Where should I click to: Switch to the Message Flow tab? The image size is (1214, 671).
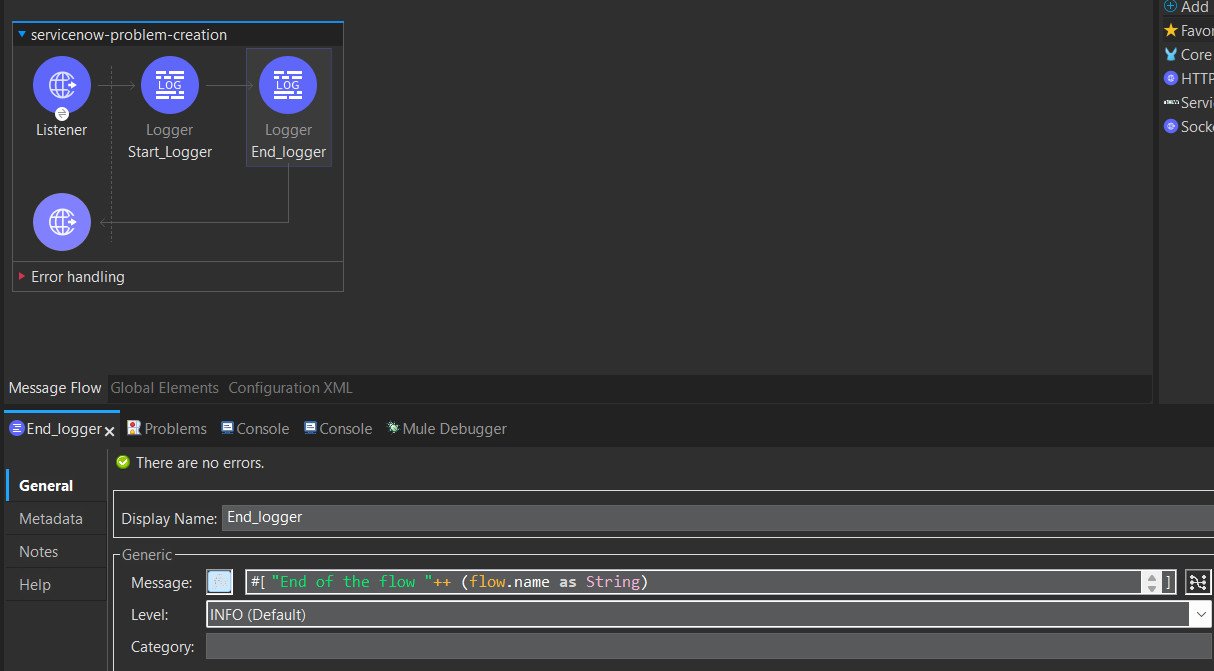[x=55, y=388]
